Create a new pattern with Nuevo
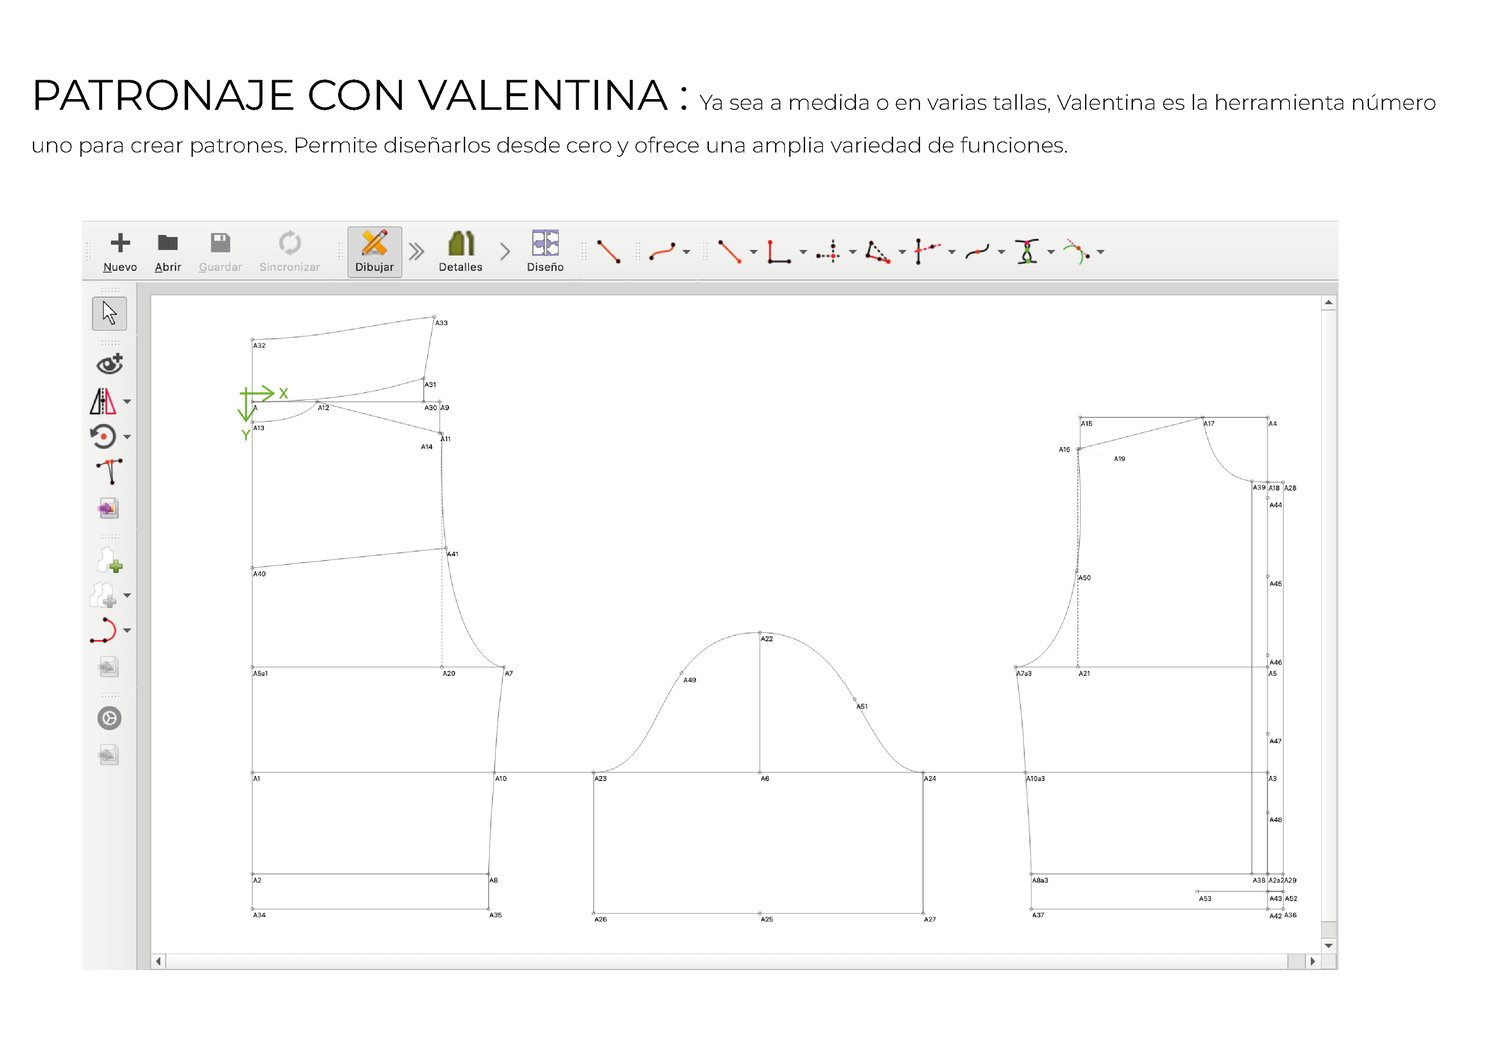Image resolution: width=1500 pixels, height=1060 pixels. point(120,251)
